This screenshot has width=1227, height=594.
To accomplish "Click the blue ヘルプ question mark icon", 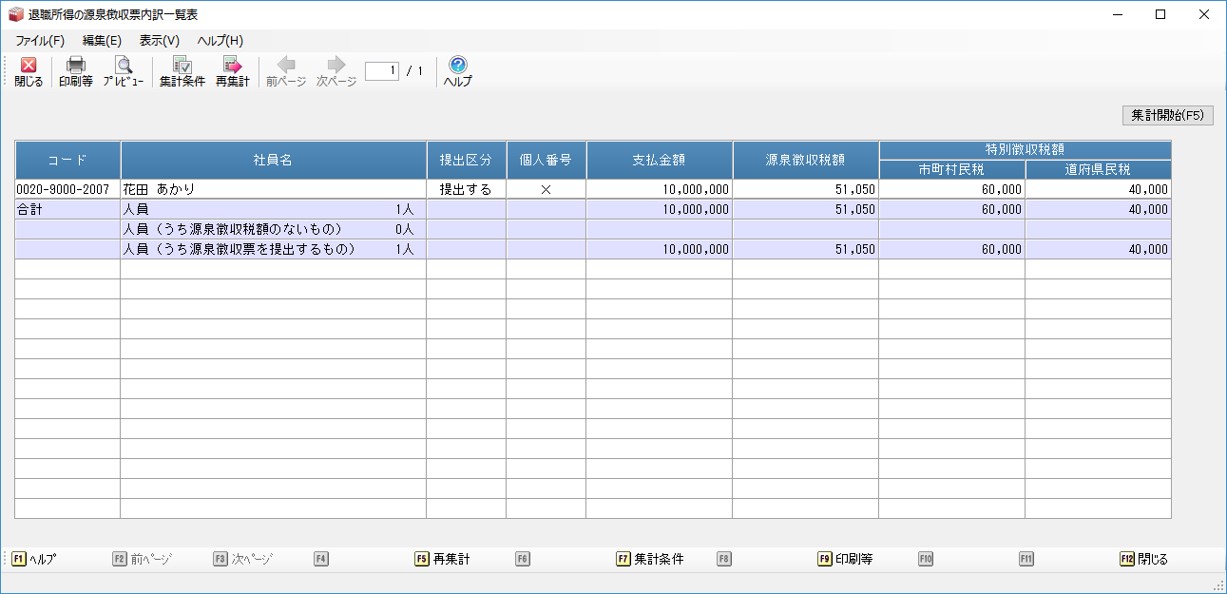I will coord(458,66).
